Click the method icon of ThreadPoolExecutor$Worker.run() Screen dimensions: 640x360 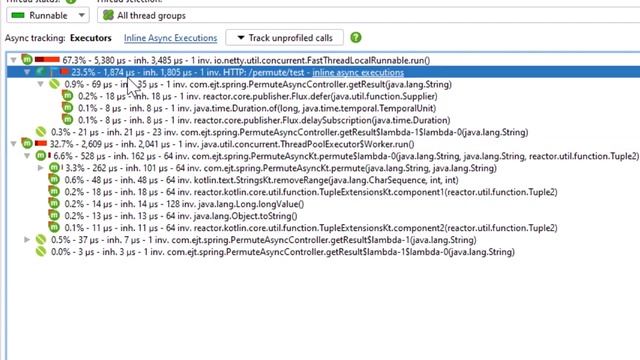click(27, 144)
